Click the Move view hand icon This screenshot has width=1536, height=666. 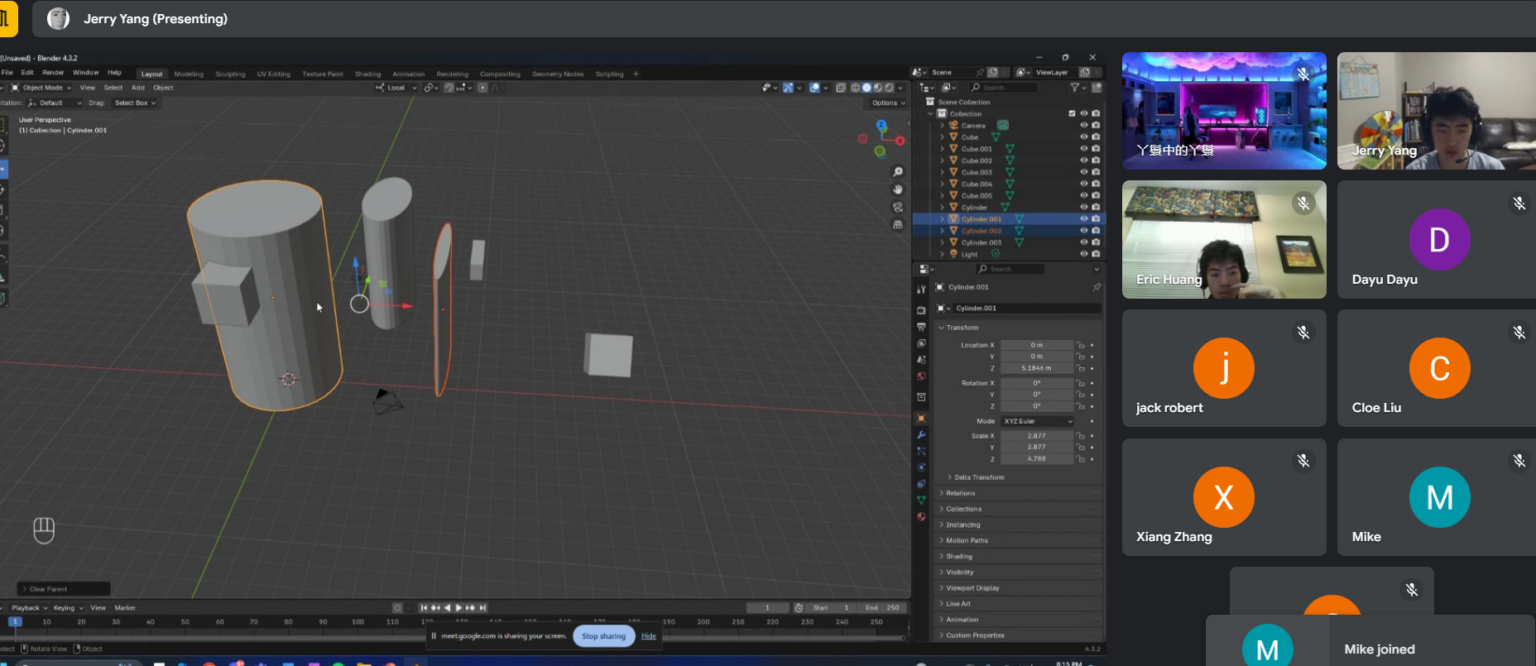[x=898, y=189]
